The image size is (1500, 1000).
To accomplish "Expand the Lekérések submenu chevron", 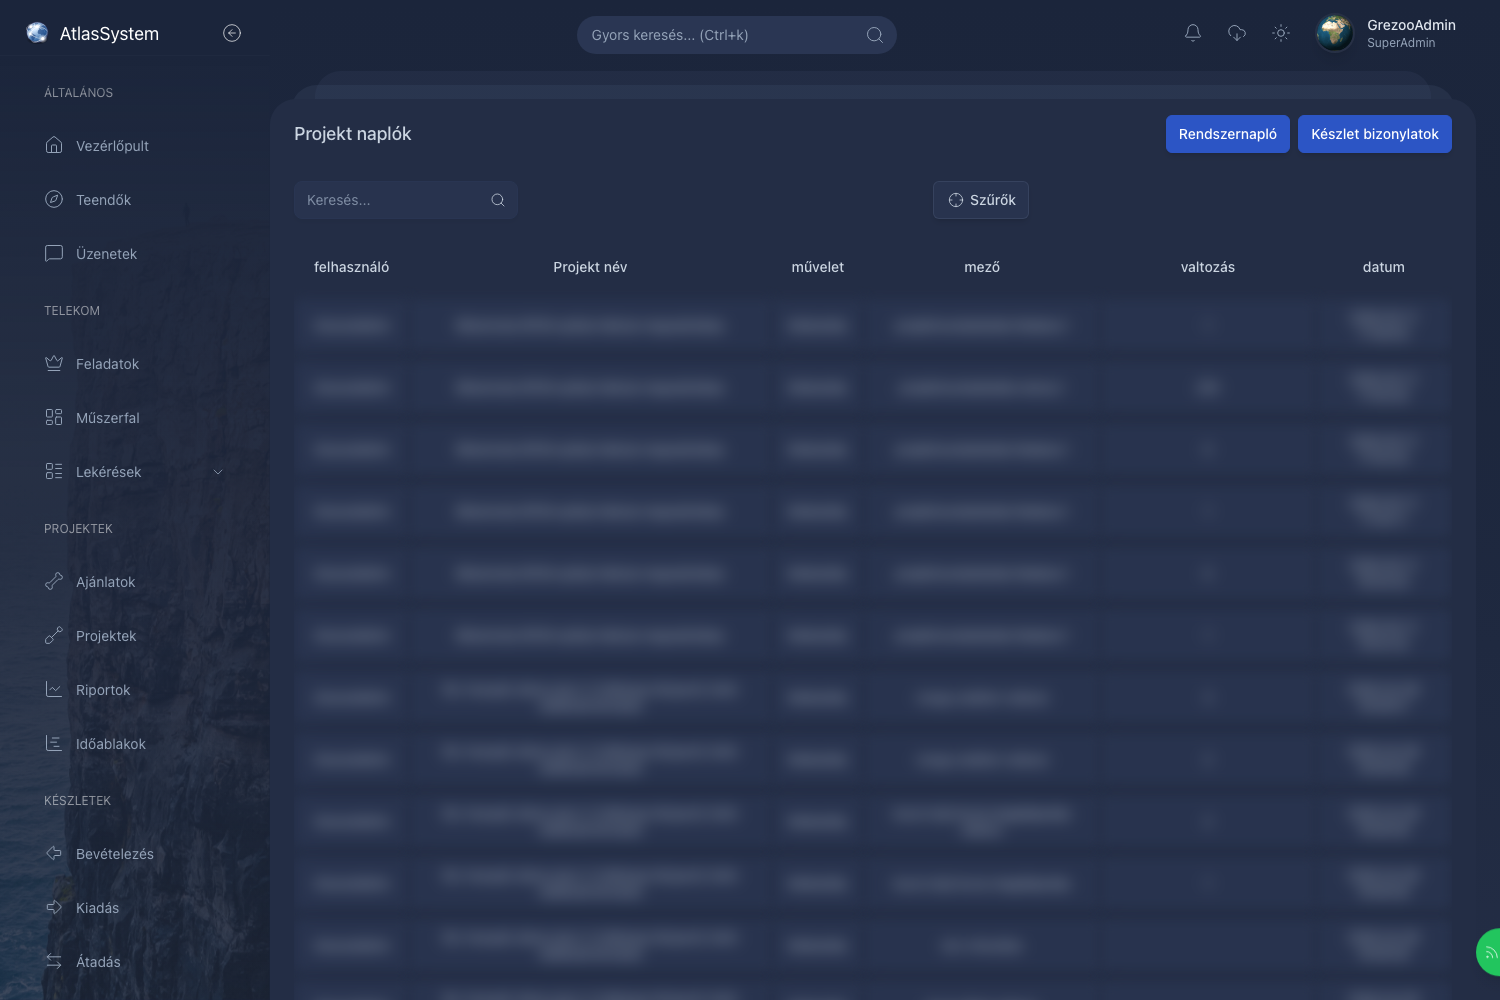I will pyautogui.click(x=218, y=472).
